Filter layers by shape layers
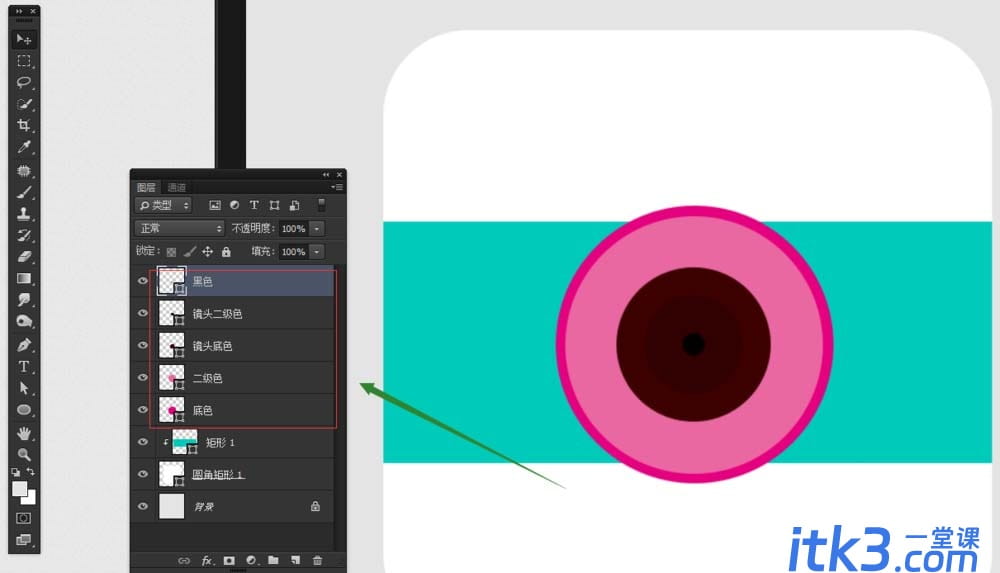This screenshot has height=573, width=1000. coord(274,205)
